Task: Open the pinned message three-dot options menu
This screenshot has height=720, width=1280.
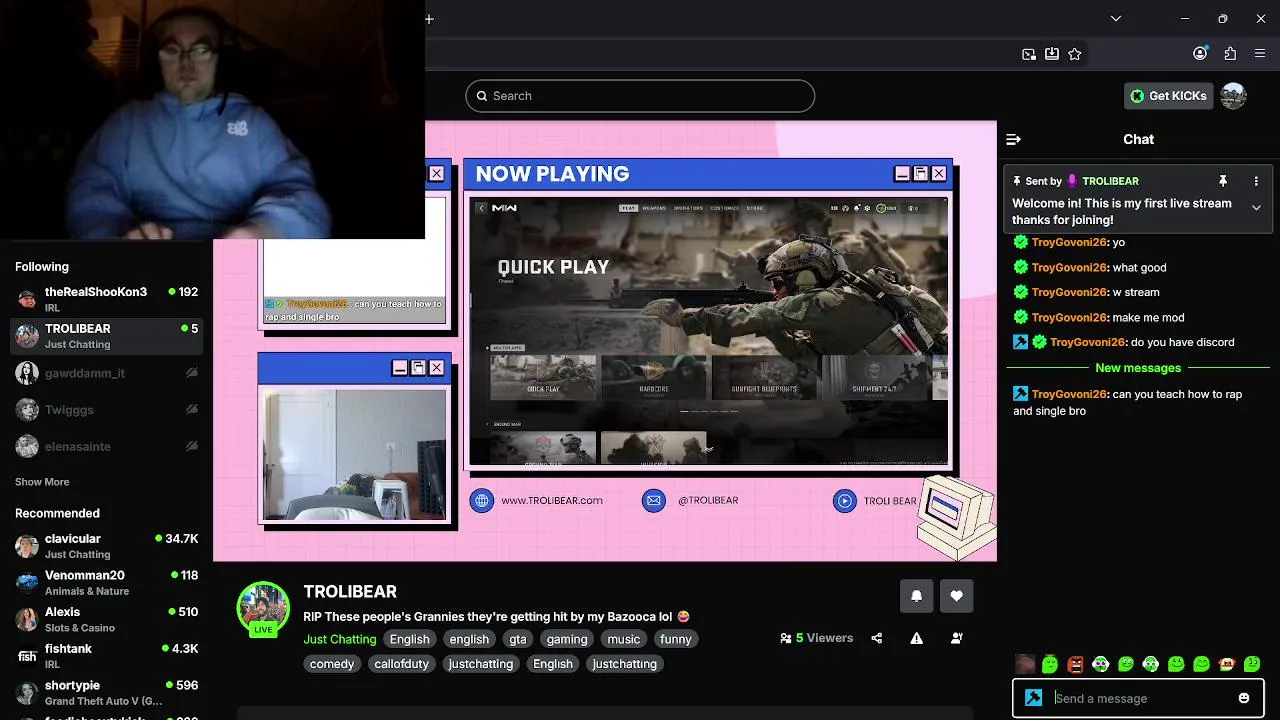Action: [1256, 181]
